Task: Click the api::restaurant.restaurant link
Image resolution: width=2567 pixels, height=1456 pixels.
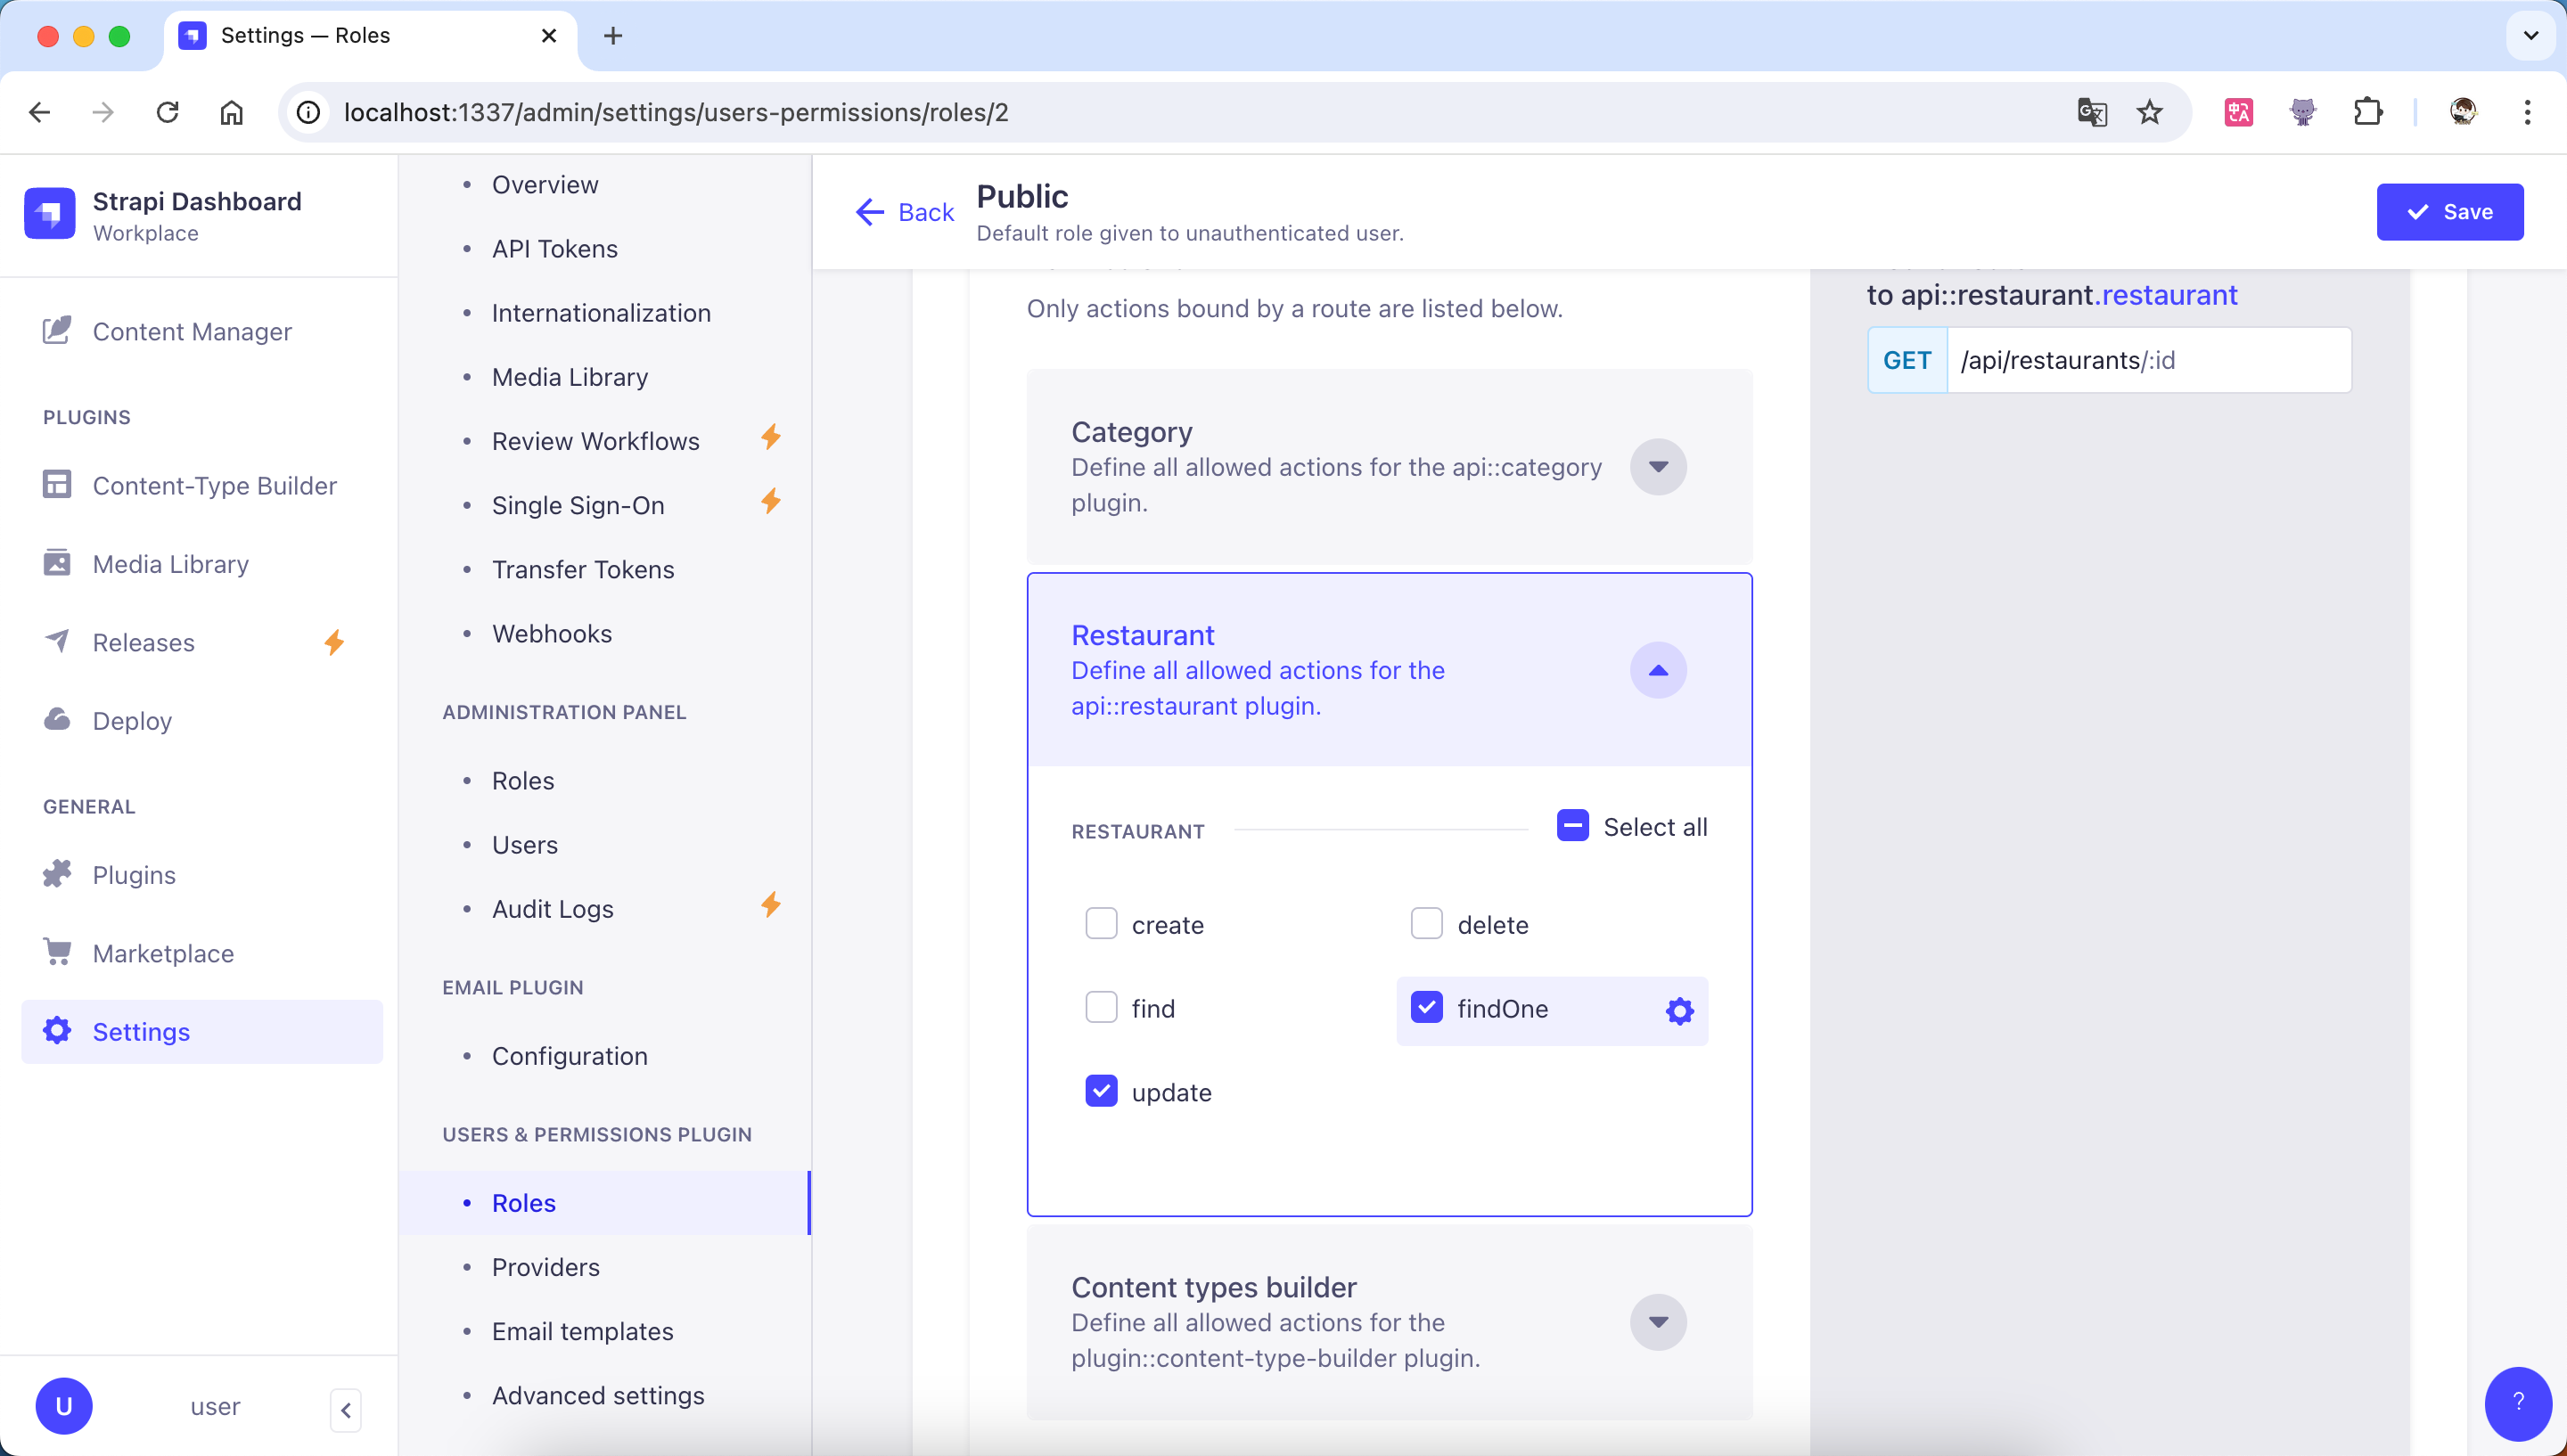Action: [2170, 294]
